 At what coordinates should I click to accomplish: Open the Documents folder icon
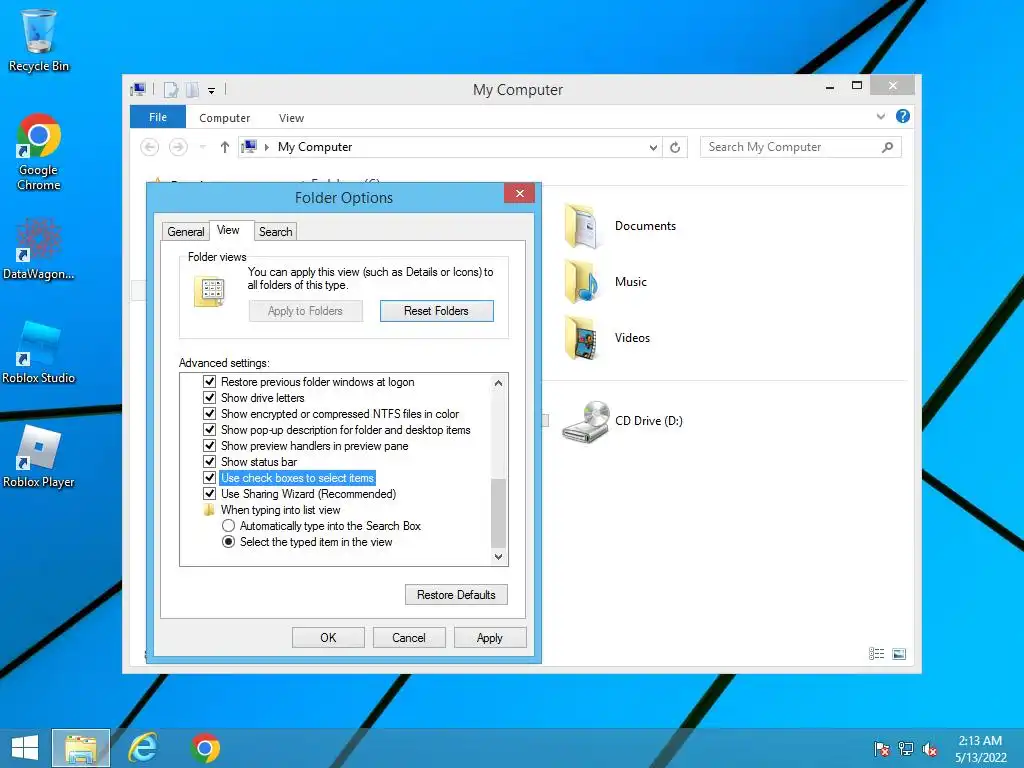coord(581,226)
